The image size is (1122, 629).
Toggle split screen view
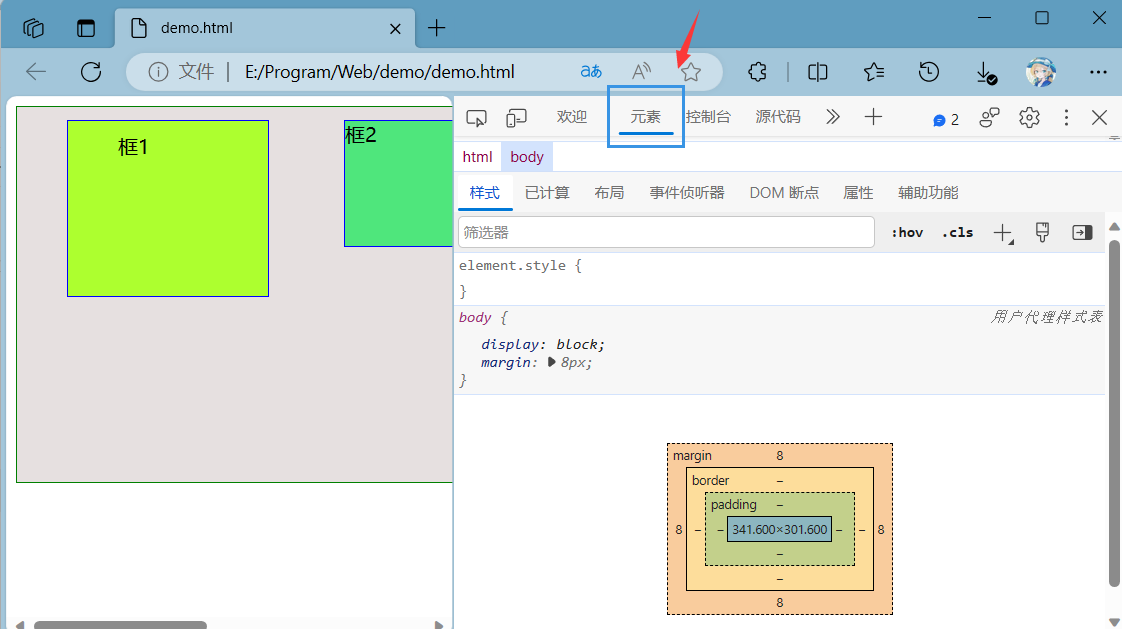click(817, 72)
